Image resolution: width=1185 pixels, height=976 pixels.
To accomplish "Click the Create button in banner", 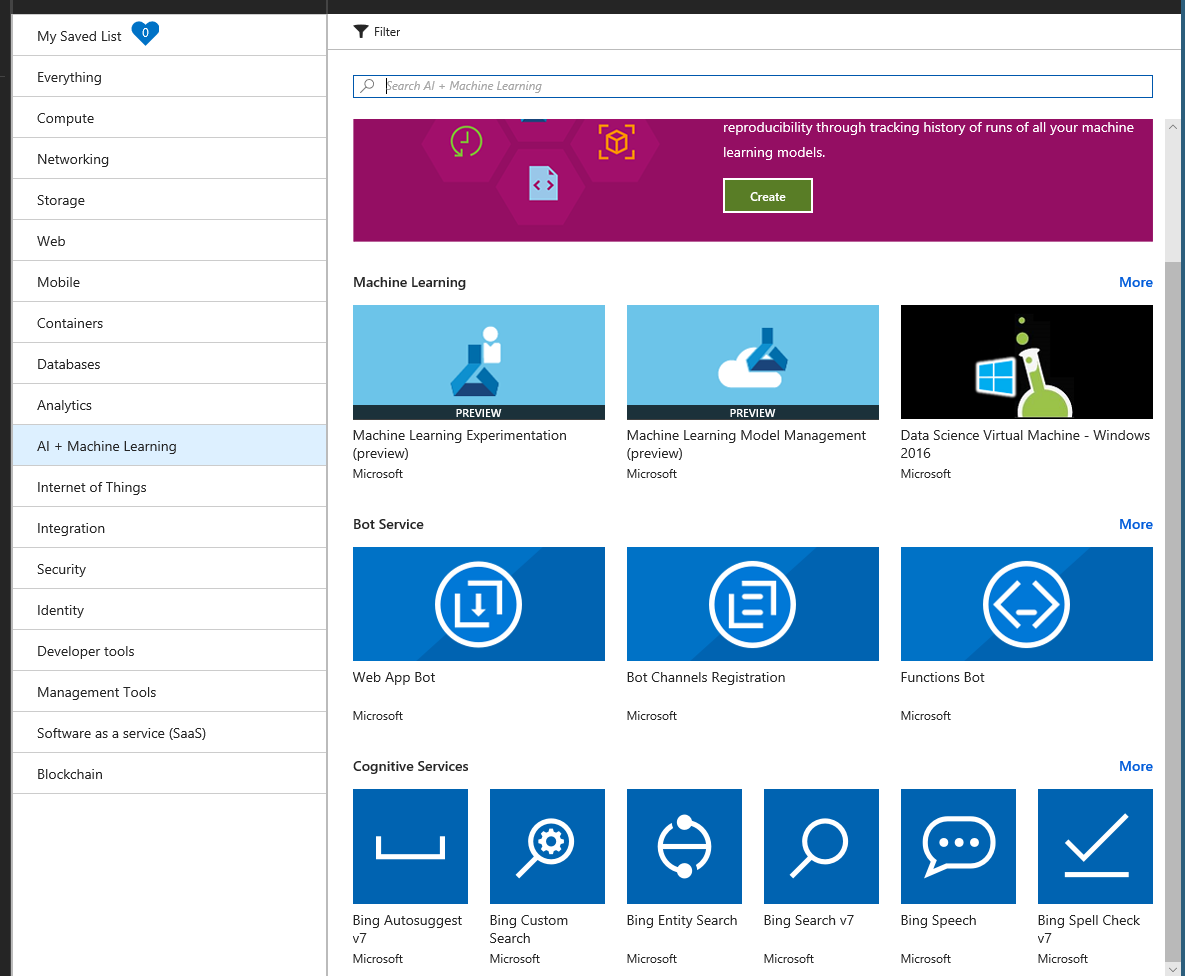I will [768, 197].
